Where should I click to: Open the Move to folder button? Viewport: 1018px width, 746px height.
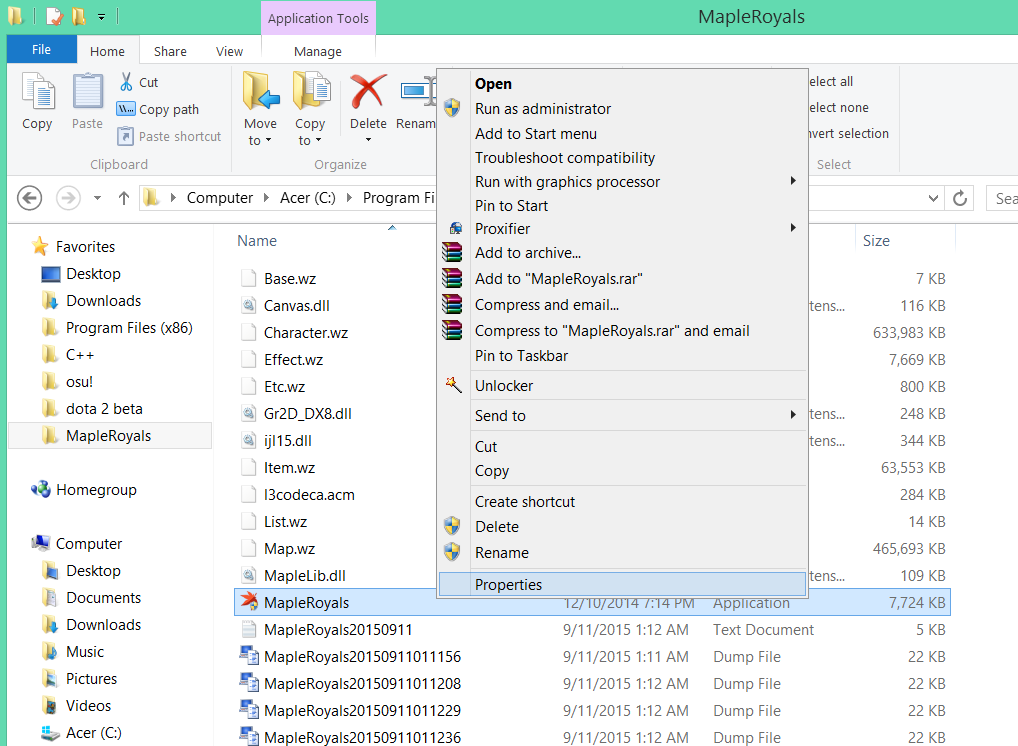(261, 110)
